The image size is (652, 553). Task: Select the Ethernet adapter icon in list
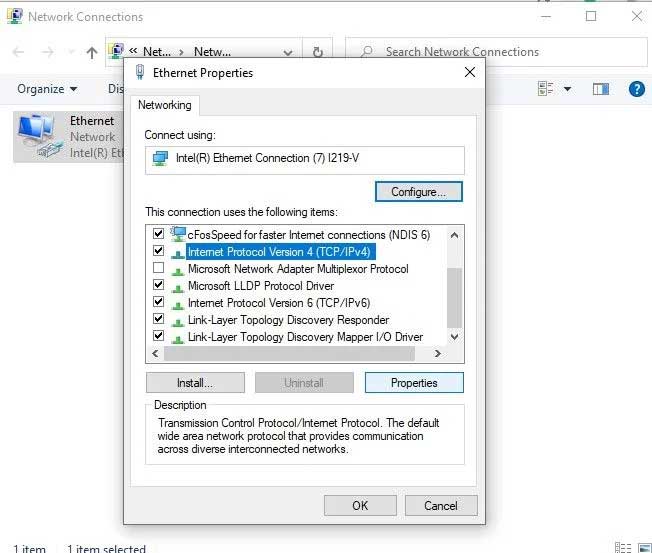[x=40, y=136]
